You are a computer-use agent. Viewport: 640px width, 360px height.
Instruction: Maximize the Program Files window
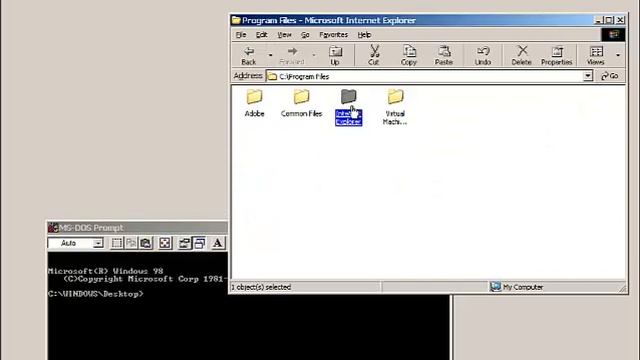pyautogui.click(x=609, y=20)
